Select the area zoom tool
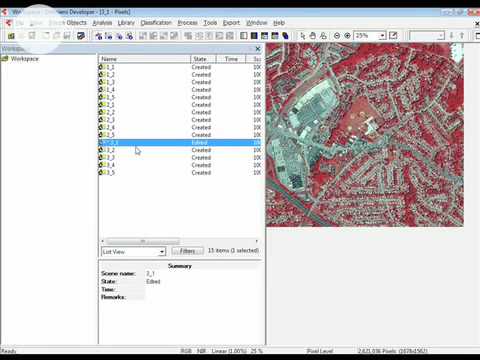The width and height of the screenshot is (480, 360). pyautogui.click(x=323, y=36)
